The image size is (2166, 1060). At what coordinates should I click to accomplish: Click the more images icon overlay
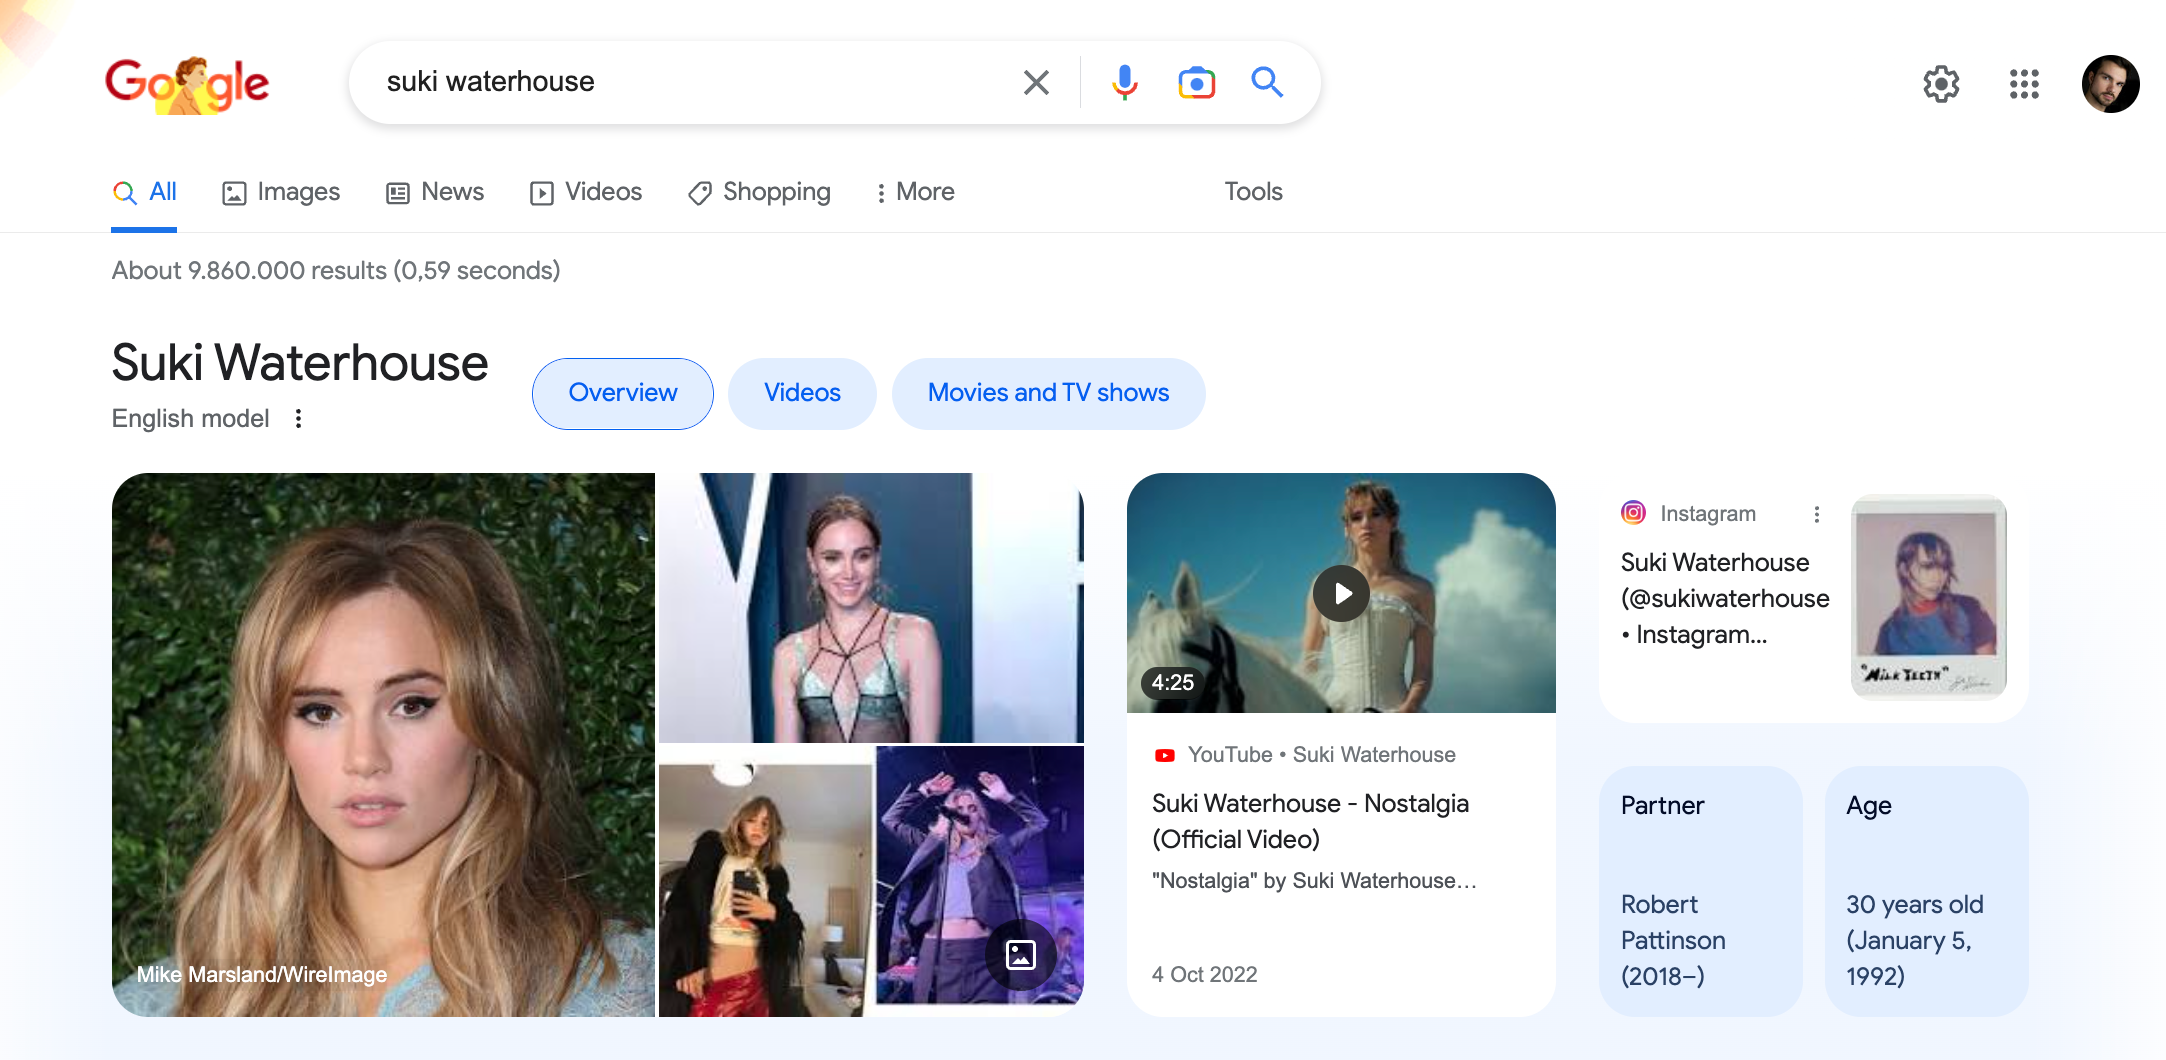[1020, 955]
